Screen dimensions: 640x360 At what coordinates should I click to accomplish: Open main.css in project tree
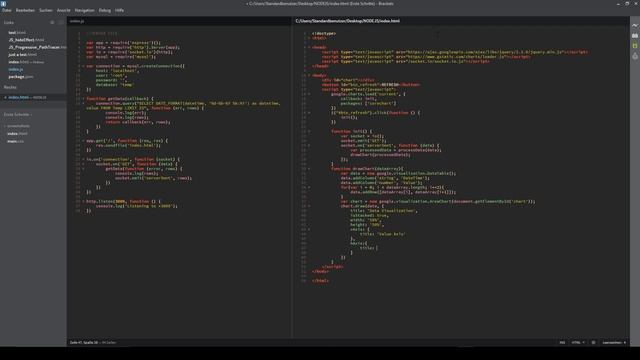click(x=16, y=141)
